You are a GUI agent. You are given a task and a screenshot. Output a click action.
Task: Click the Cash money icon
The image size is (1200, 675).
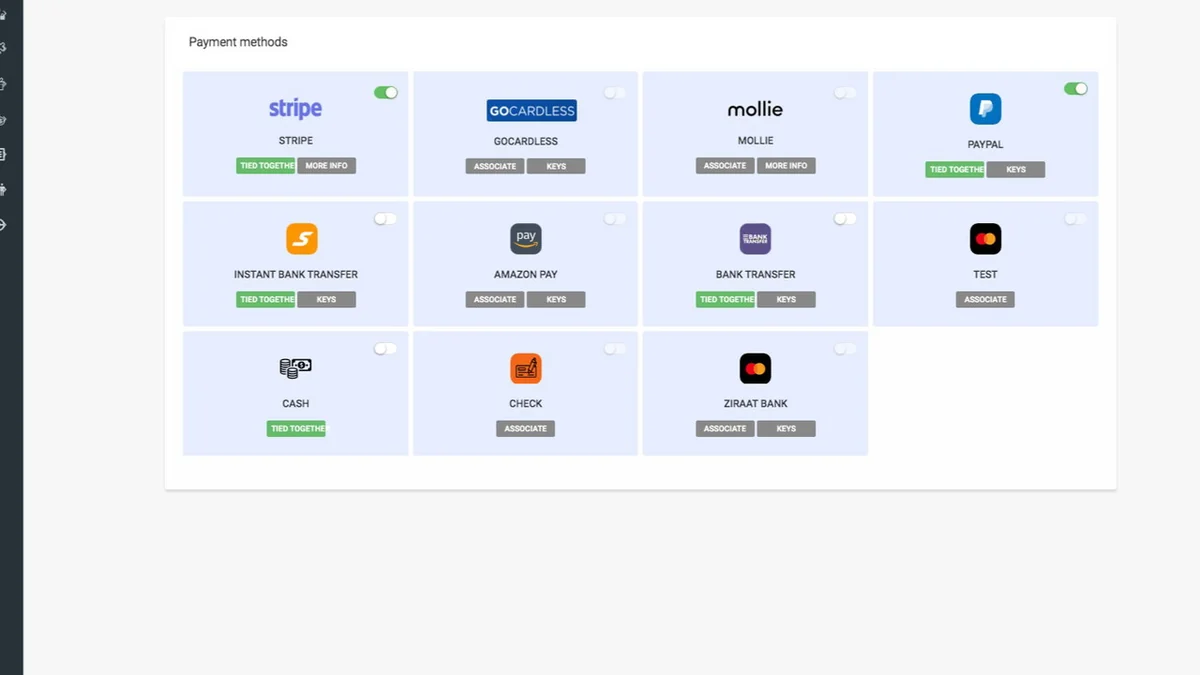[295, 368]
